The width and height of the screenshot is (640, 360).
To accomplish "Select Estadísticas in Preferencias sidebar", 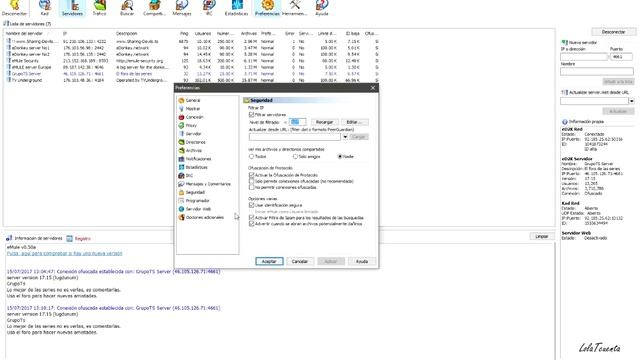I will click(x=193, y=167).
